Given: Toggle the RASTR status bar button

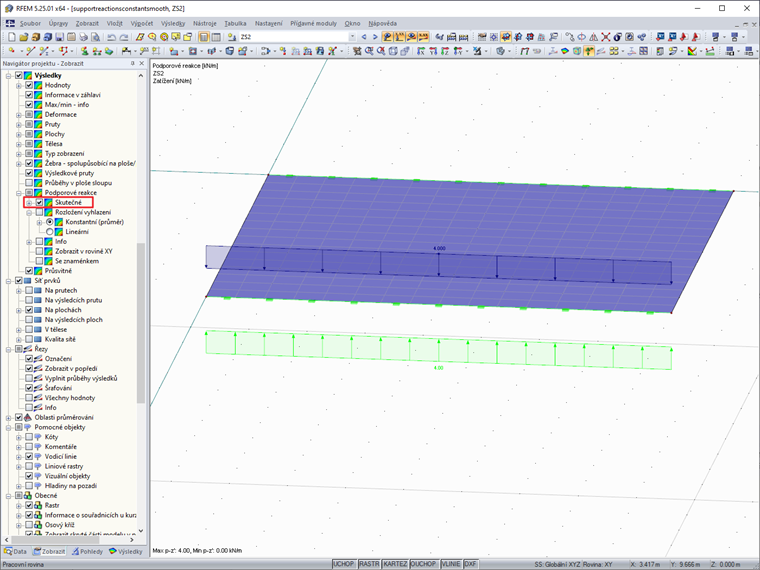Looking at the screenshot, I should tap(369, 564).
